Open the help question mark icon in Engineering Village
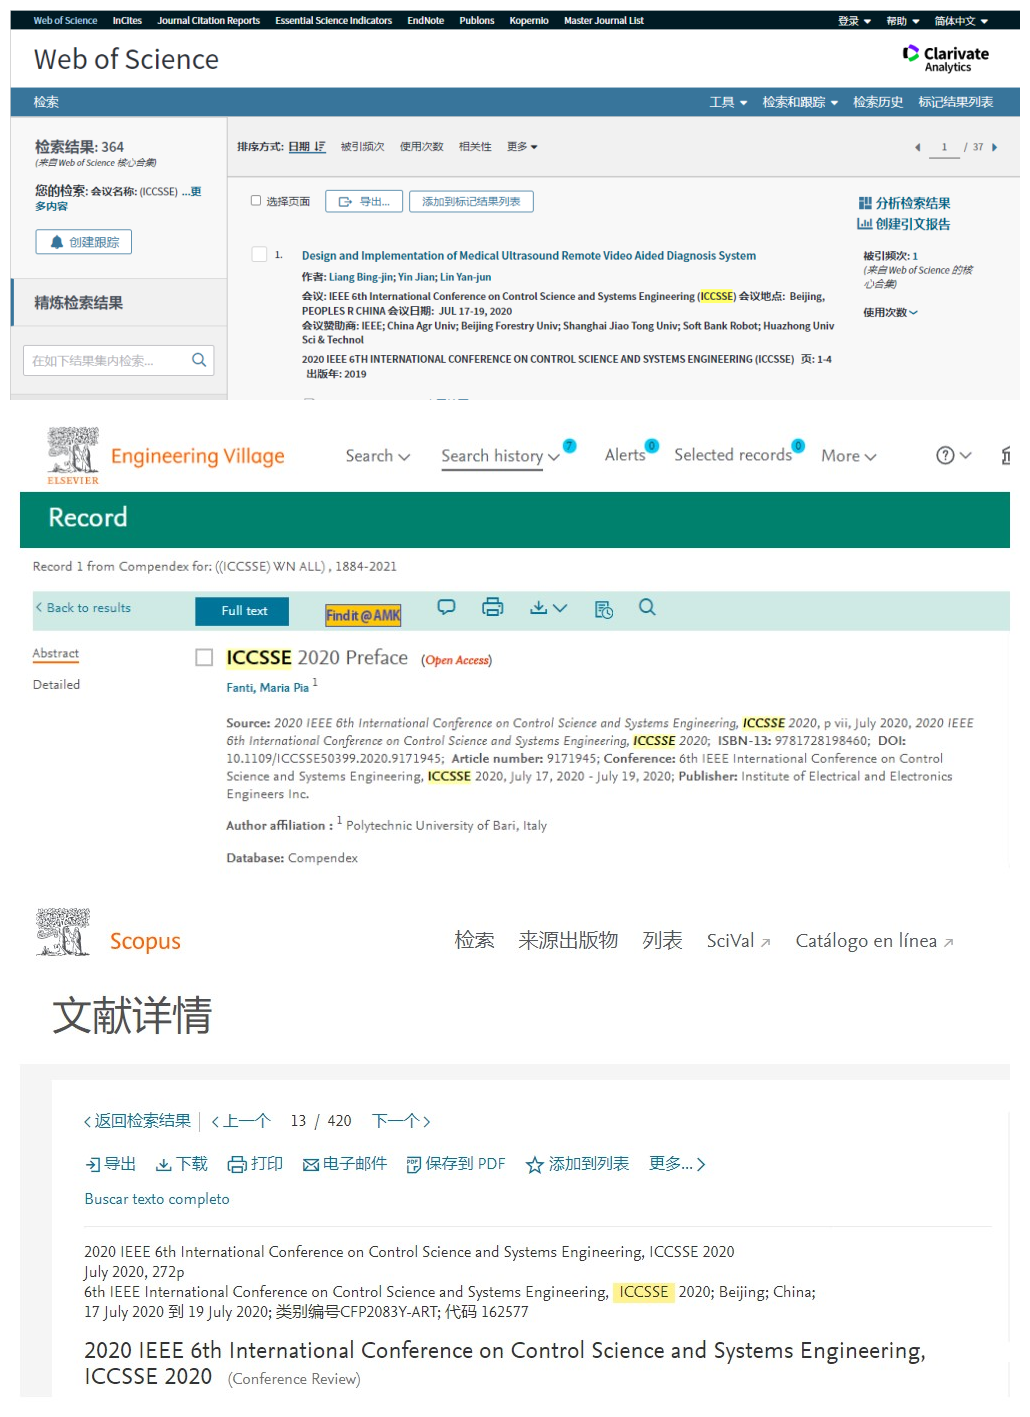 click(945, 456)
